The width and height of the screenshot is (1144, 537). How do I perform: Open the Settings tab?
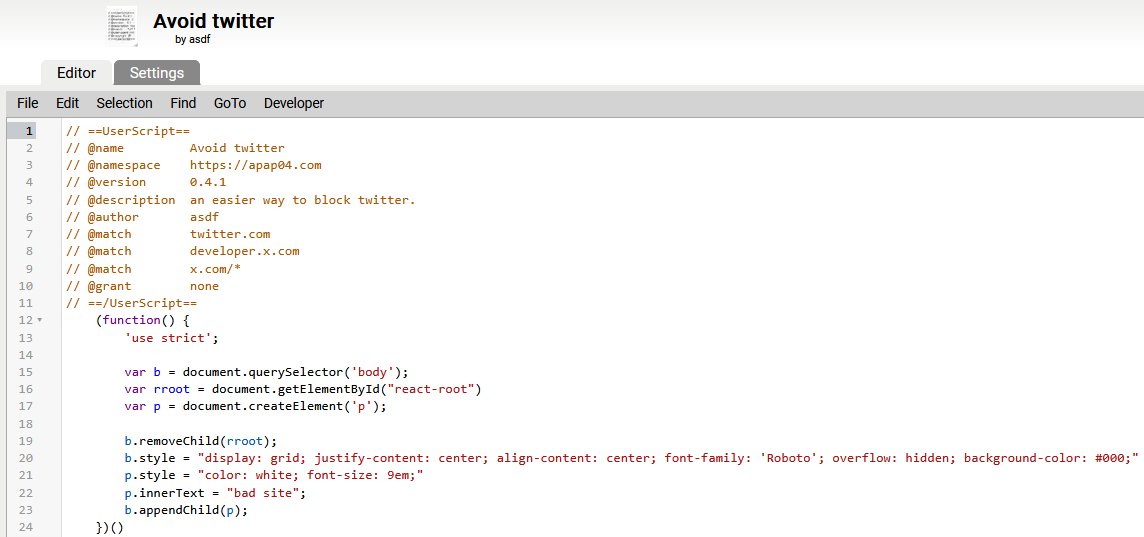(157, 73)
